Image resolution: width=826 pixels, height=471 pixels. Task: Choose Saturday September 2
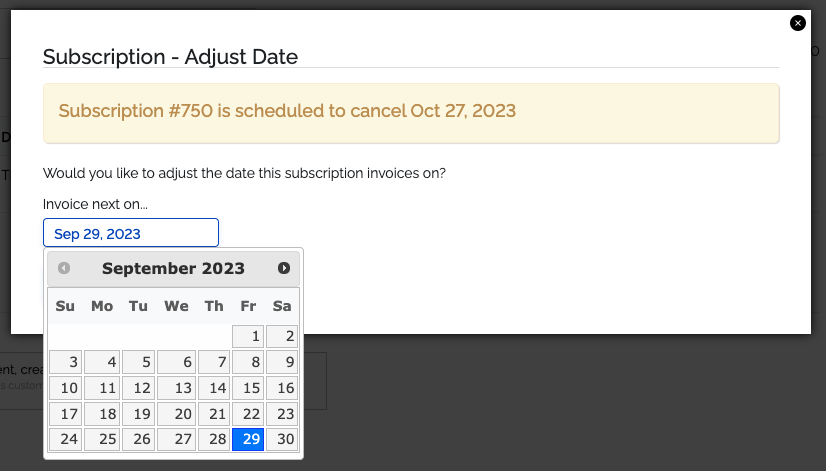(x=282, y=336)
